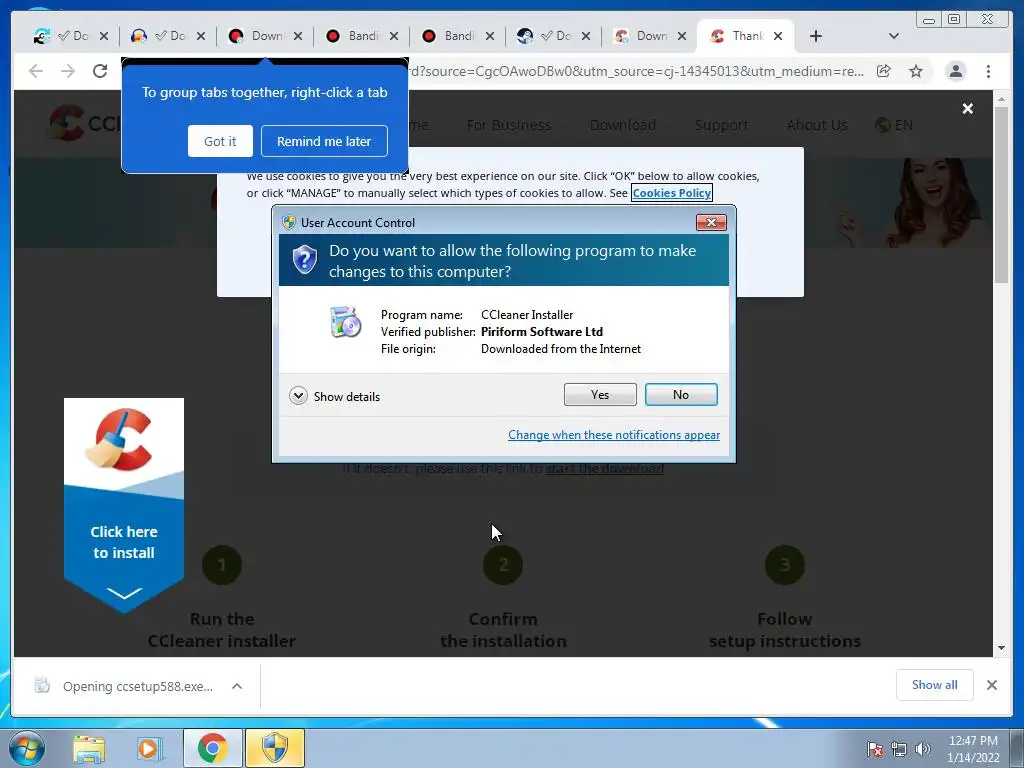The height and width of the screenshot is (768, 1024).
Task: Close the Thank tab
Action: point(778,36)
